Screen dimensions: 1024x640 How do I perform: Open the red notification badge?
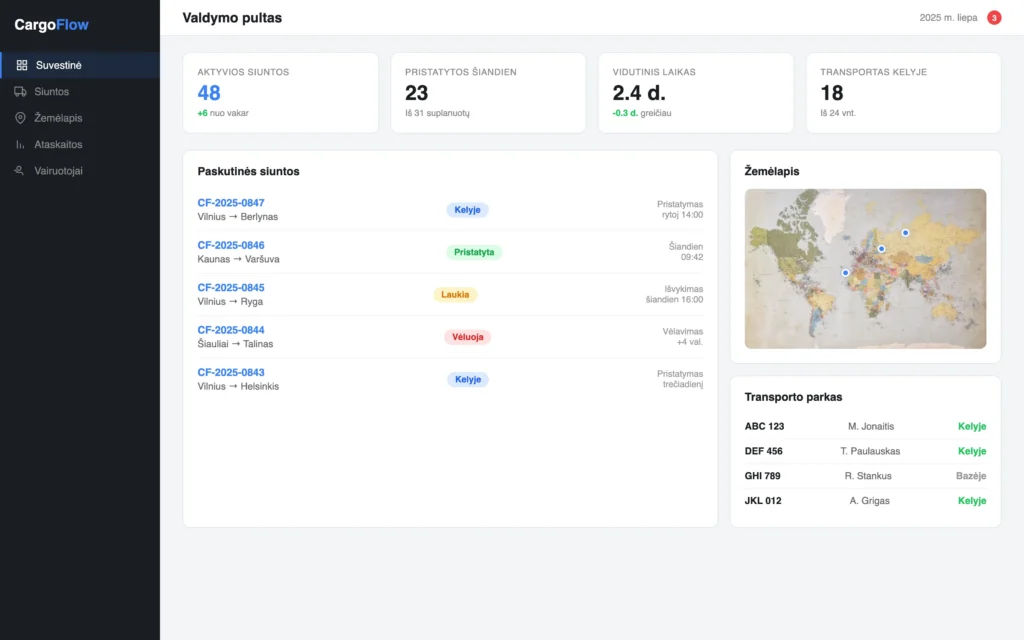point(994,18)
